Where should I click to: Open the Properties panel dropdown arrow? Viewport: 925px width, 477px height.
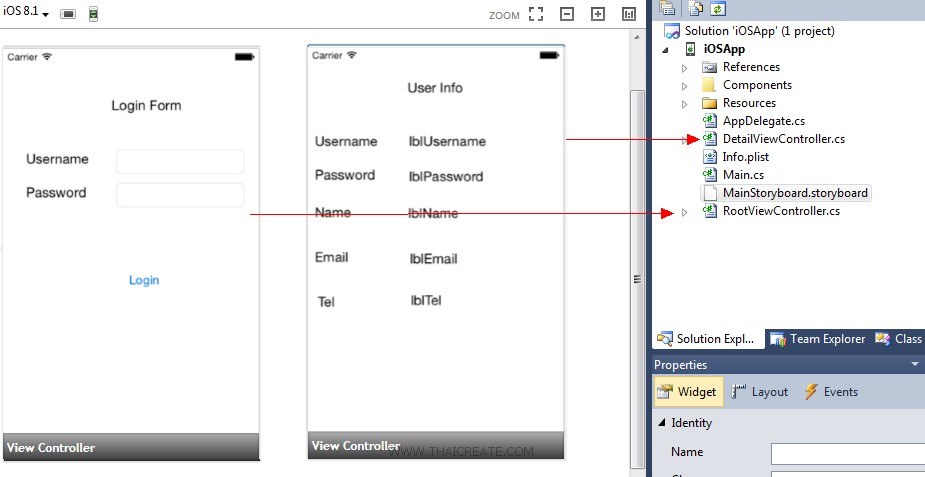915,365
